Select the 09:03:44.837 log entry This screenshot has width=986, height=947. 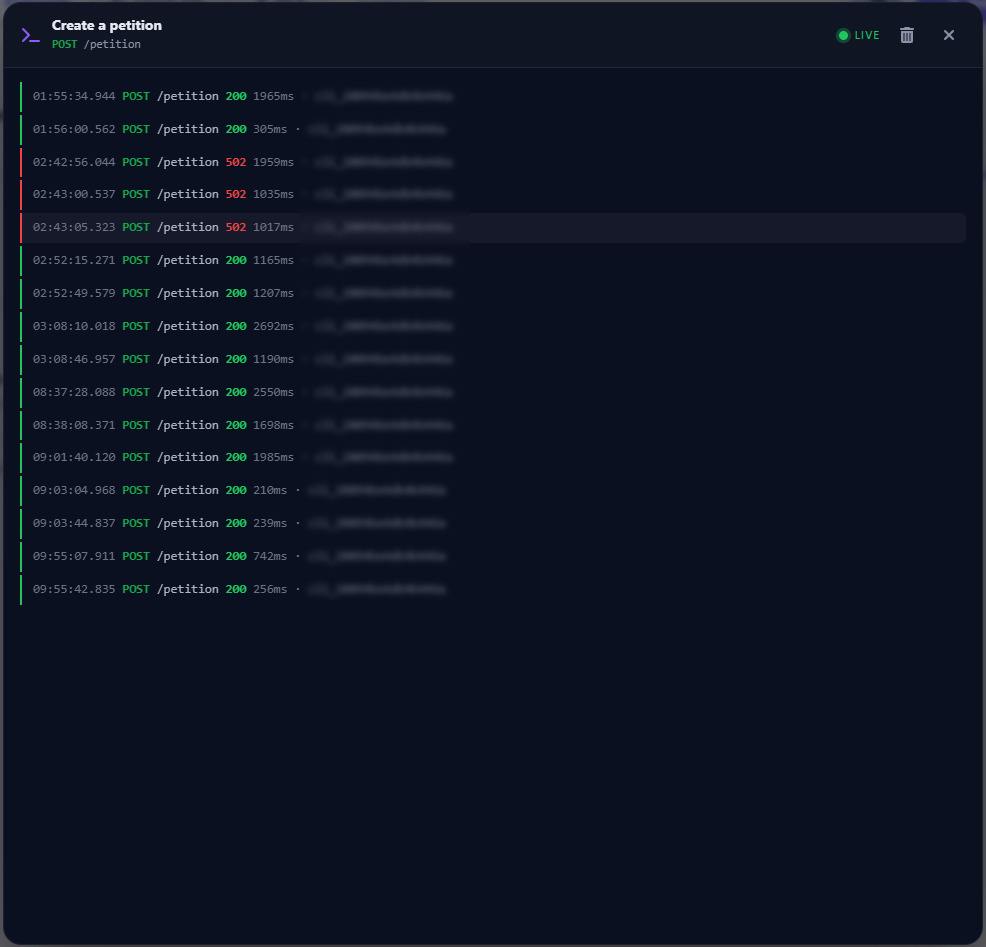(493, 523)
